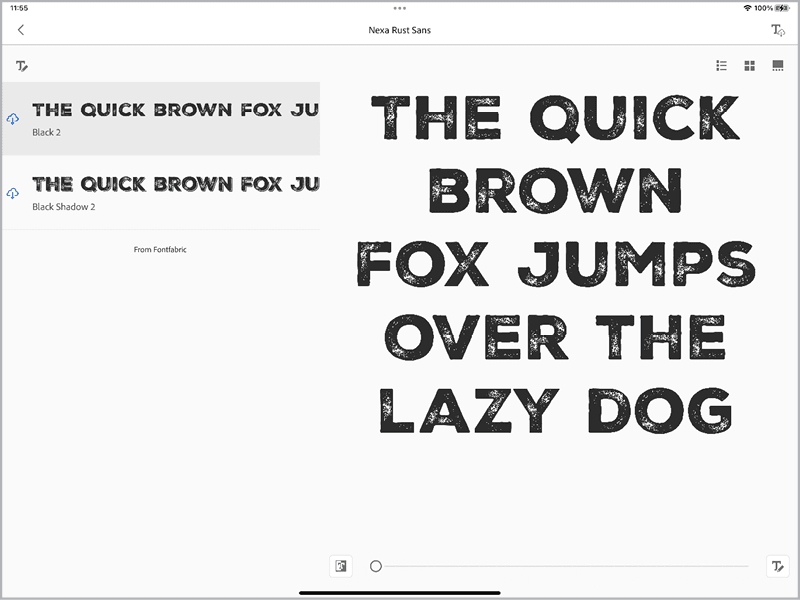Tap the "Black 2" label text

click(46, 132)
